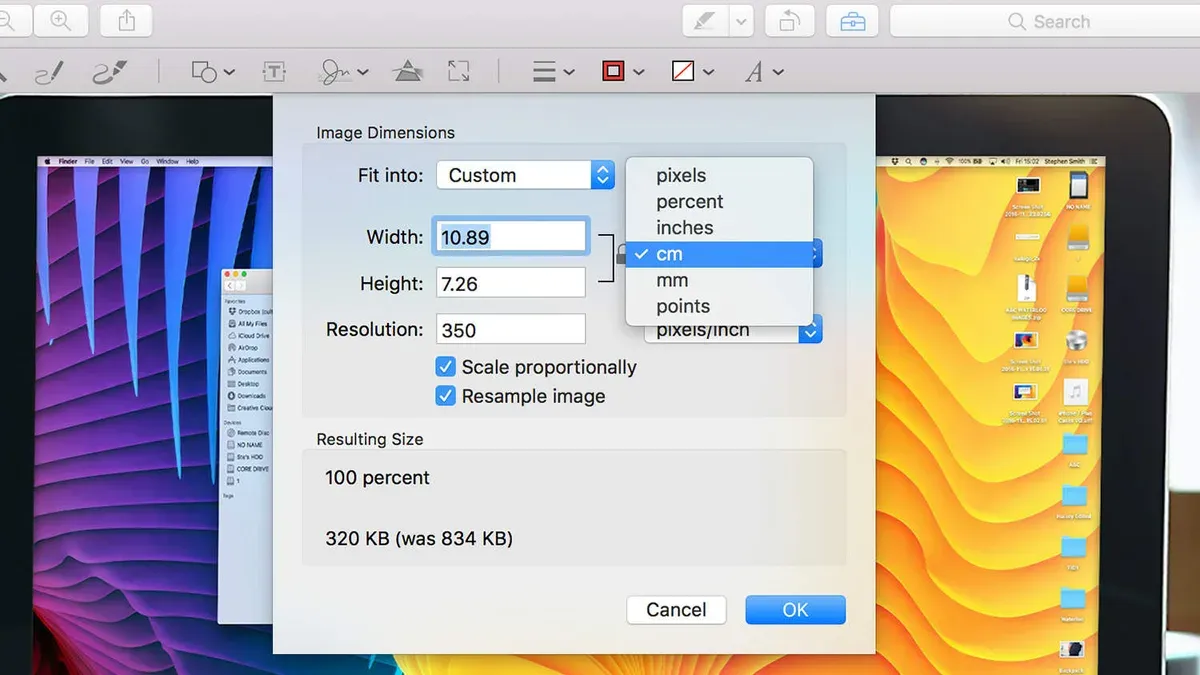Click the Adjust Size tool icon
This screenshot has height=675, width=1200.
(x=459, y=72)
